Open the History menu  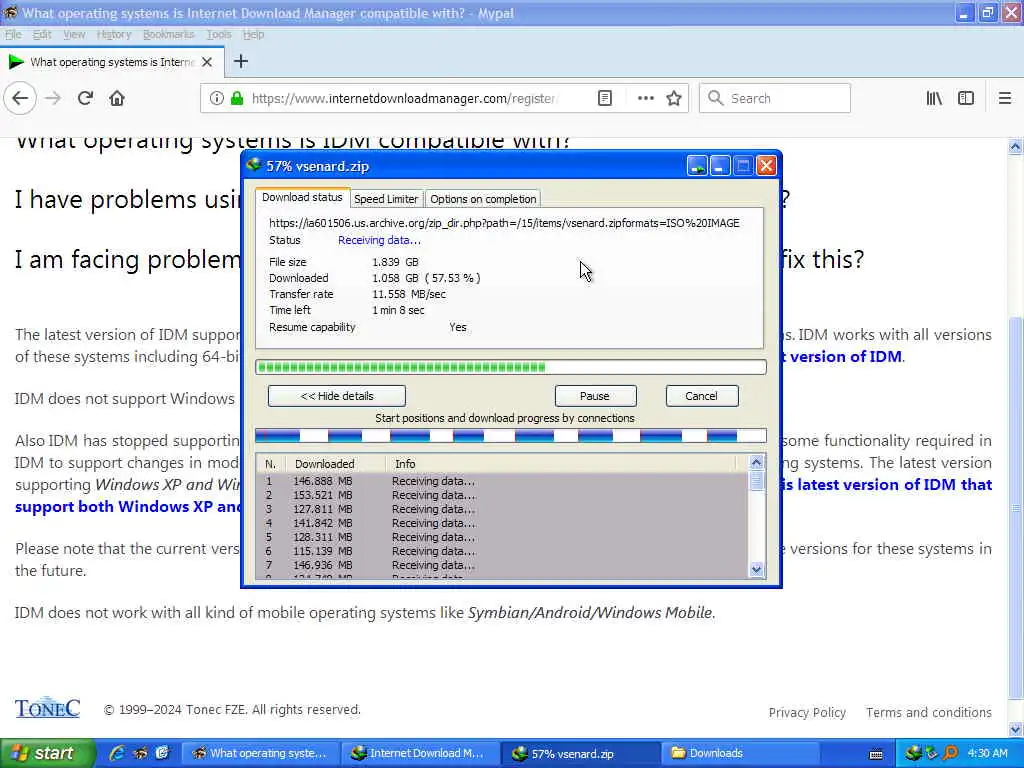pos(114,35)
